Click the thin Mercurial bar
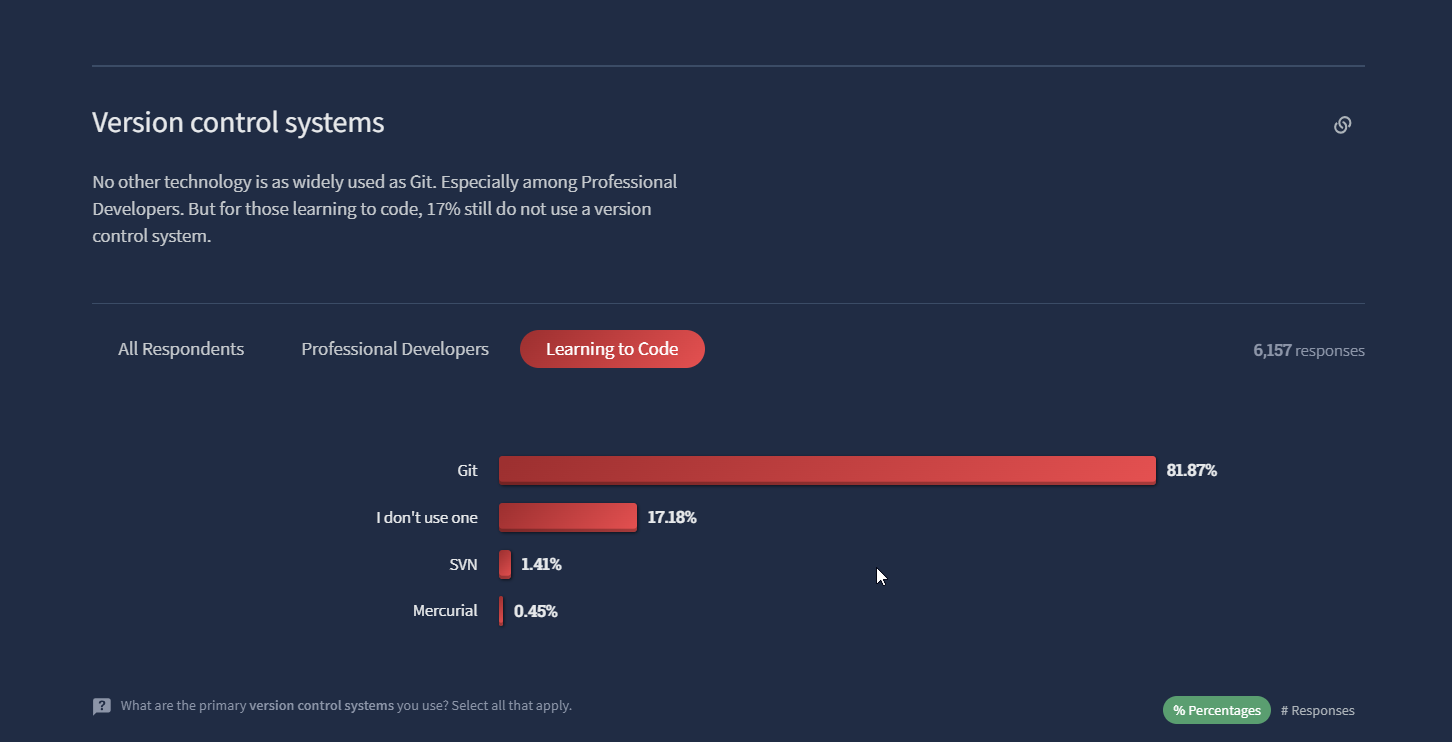This screenshot has width=1452, height=742. tap(501, 611)
